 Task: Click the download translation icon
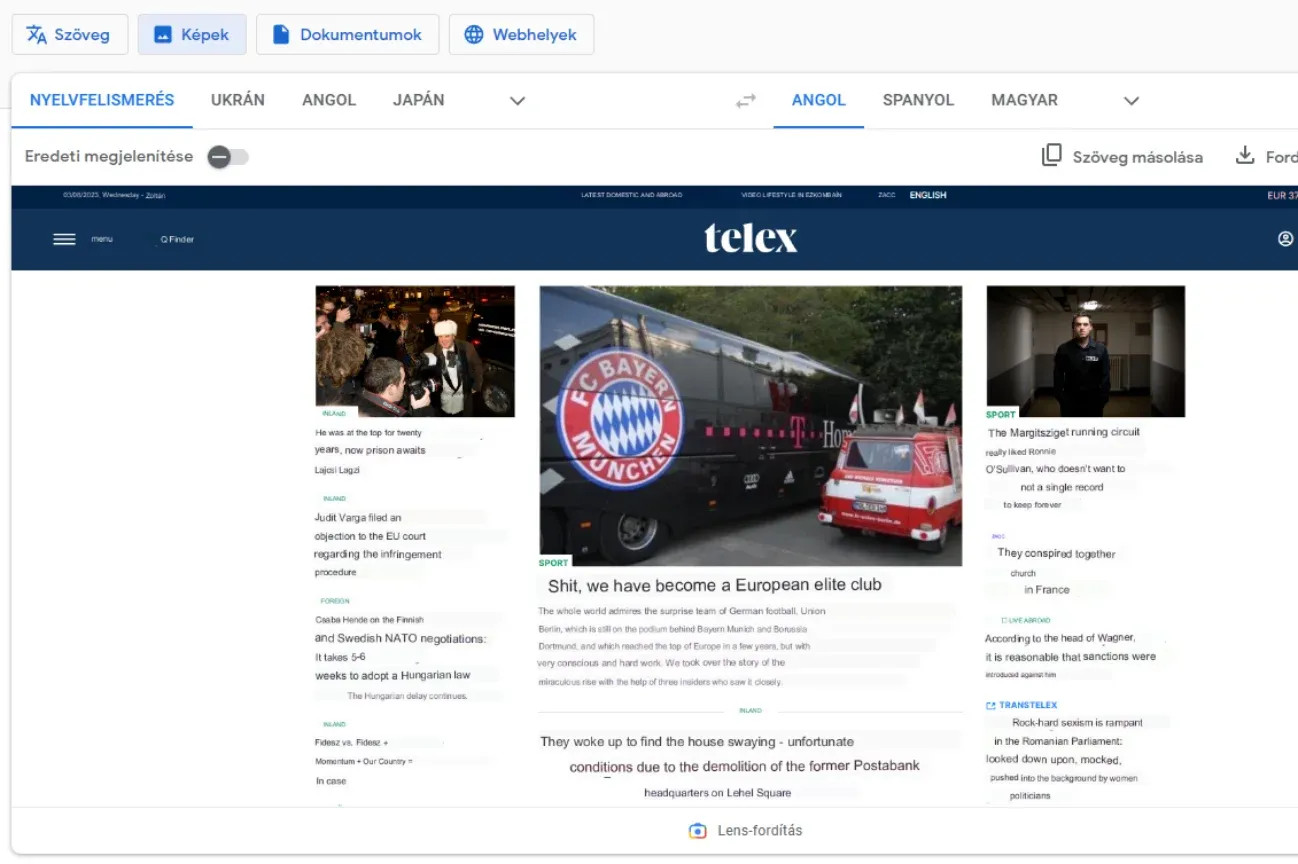pyautogui.click(x=1245, y=156)
